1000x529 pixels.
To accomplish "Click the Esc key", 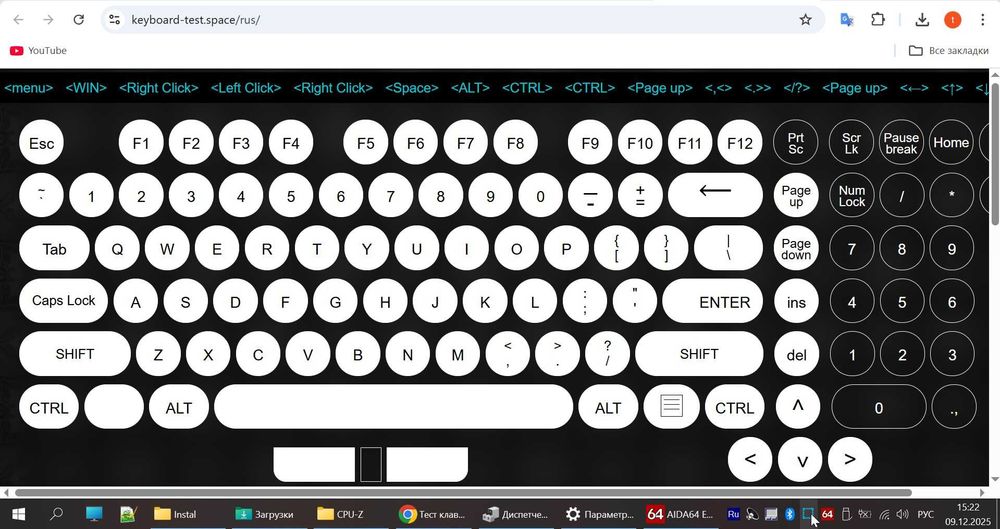I will click(x=41, y=143).
